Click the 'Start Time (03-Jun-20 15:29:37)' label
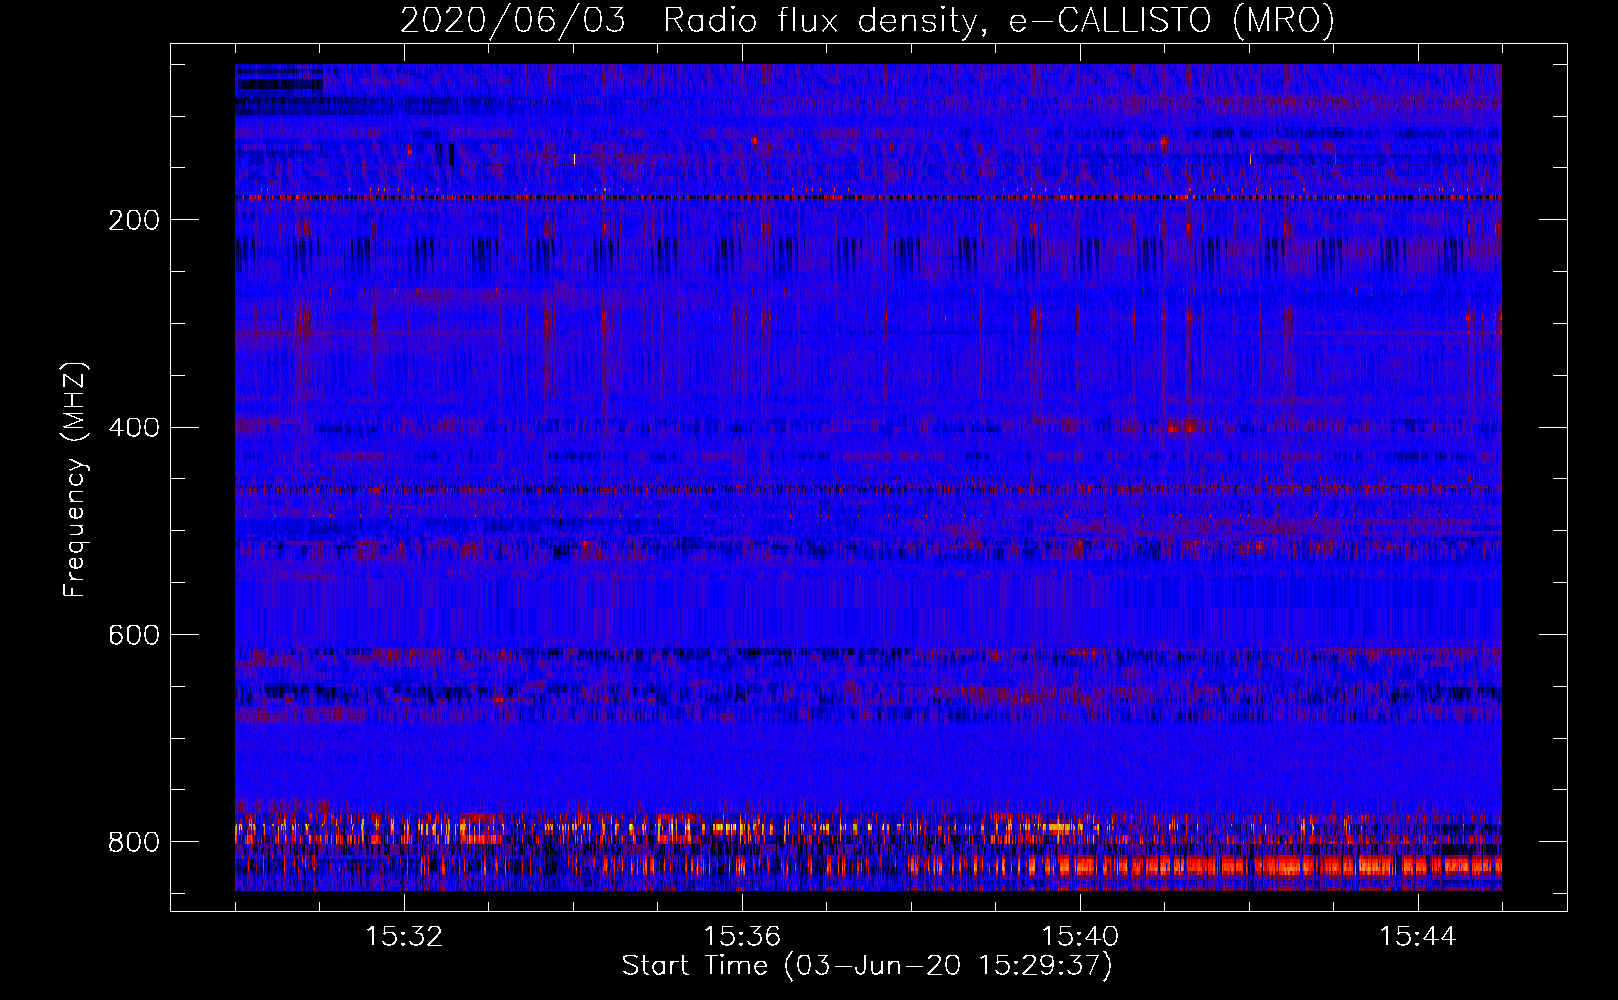This screenshot has width=1618, height=1000. (867, 966)
